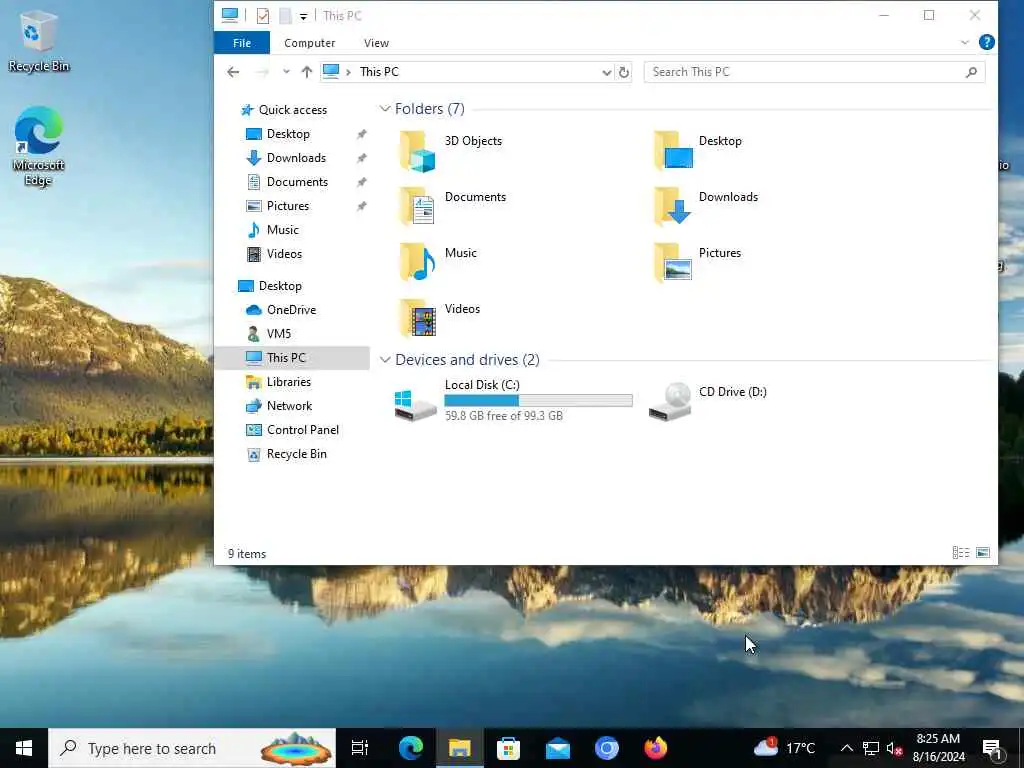Select the Music folder in Folders group
Image resolution: width=1024 pixels, height=768 pixels.
point(438,263)
